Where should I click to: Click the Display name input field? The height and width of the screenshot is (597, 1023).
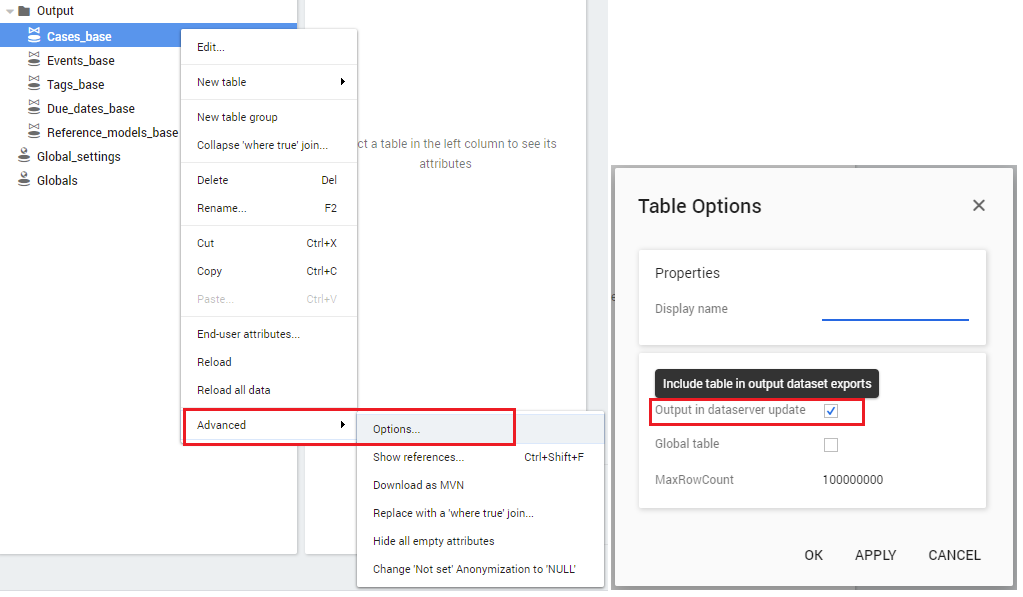tap(895, 309)
